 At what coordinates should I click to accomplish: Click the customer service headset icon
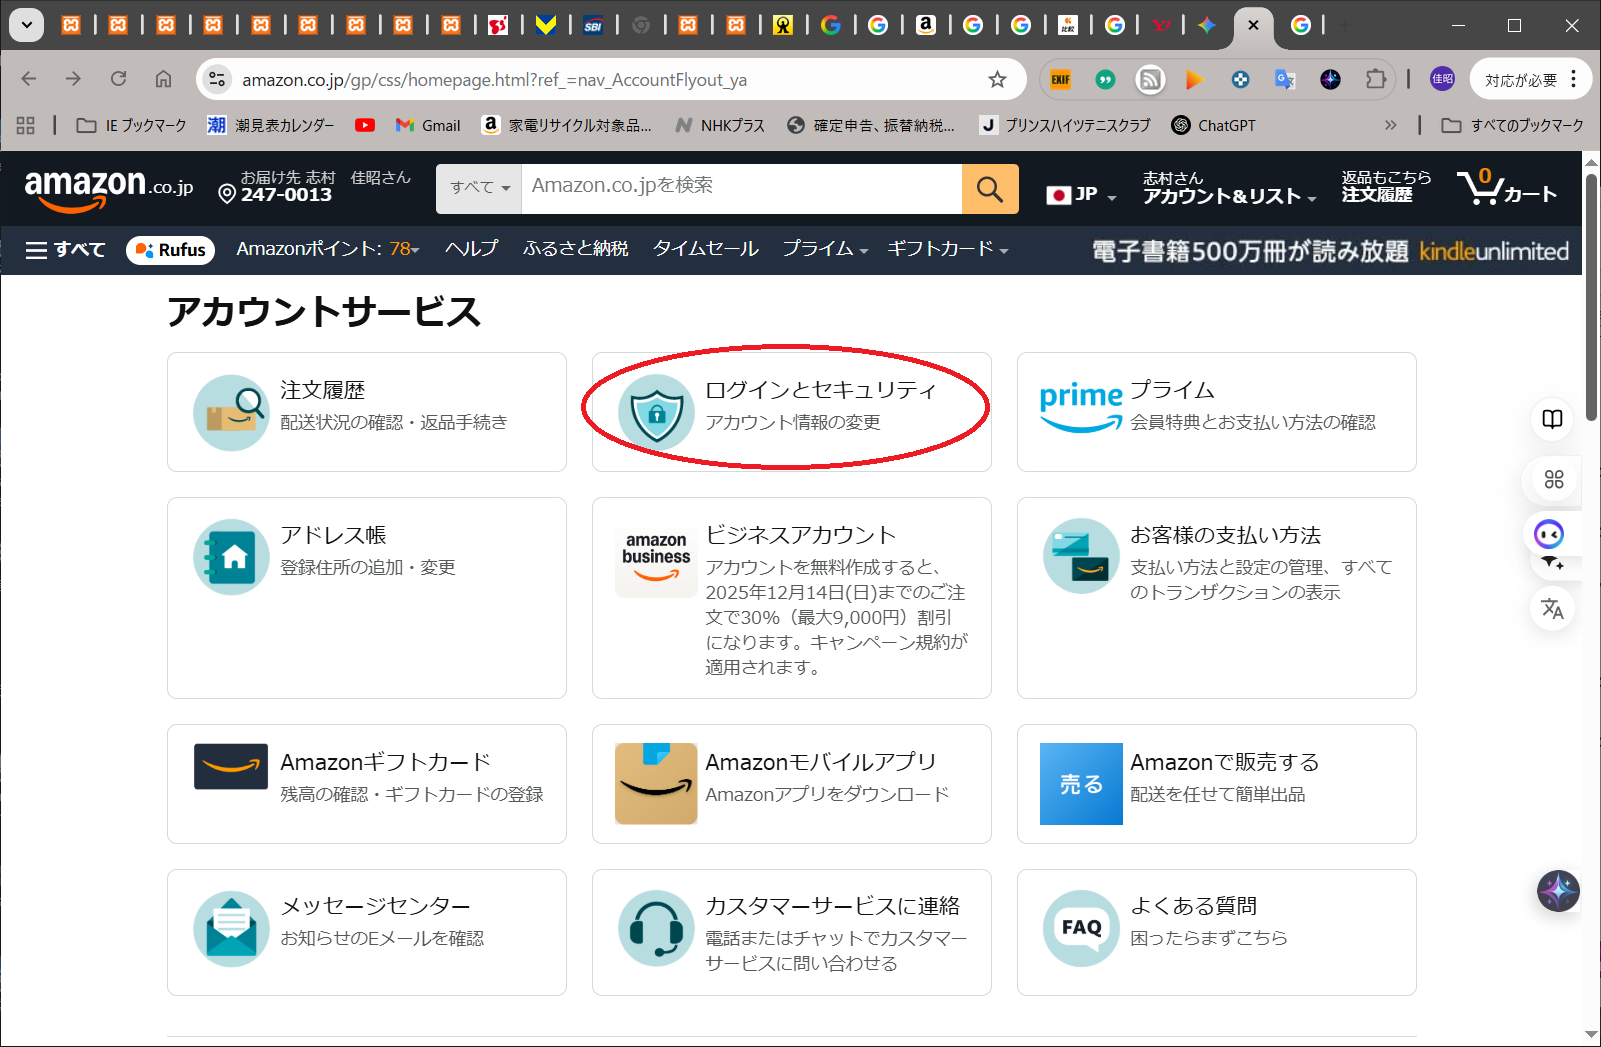[656, 929]
